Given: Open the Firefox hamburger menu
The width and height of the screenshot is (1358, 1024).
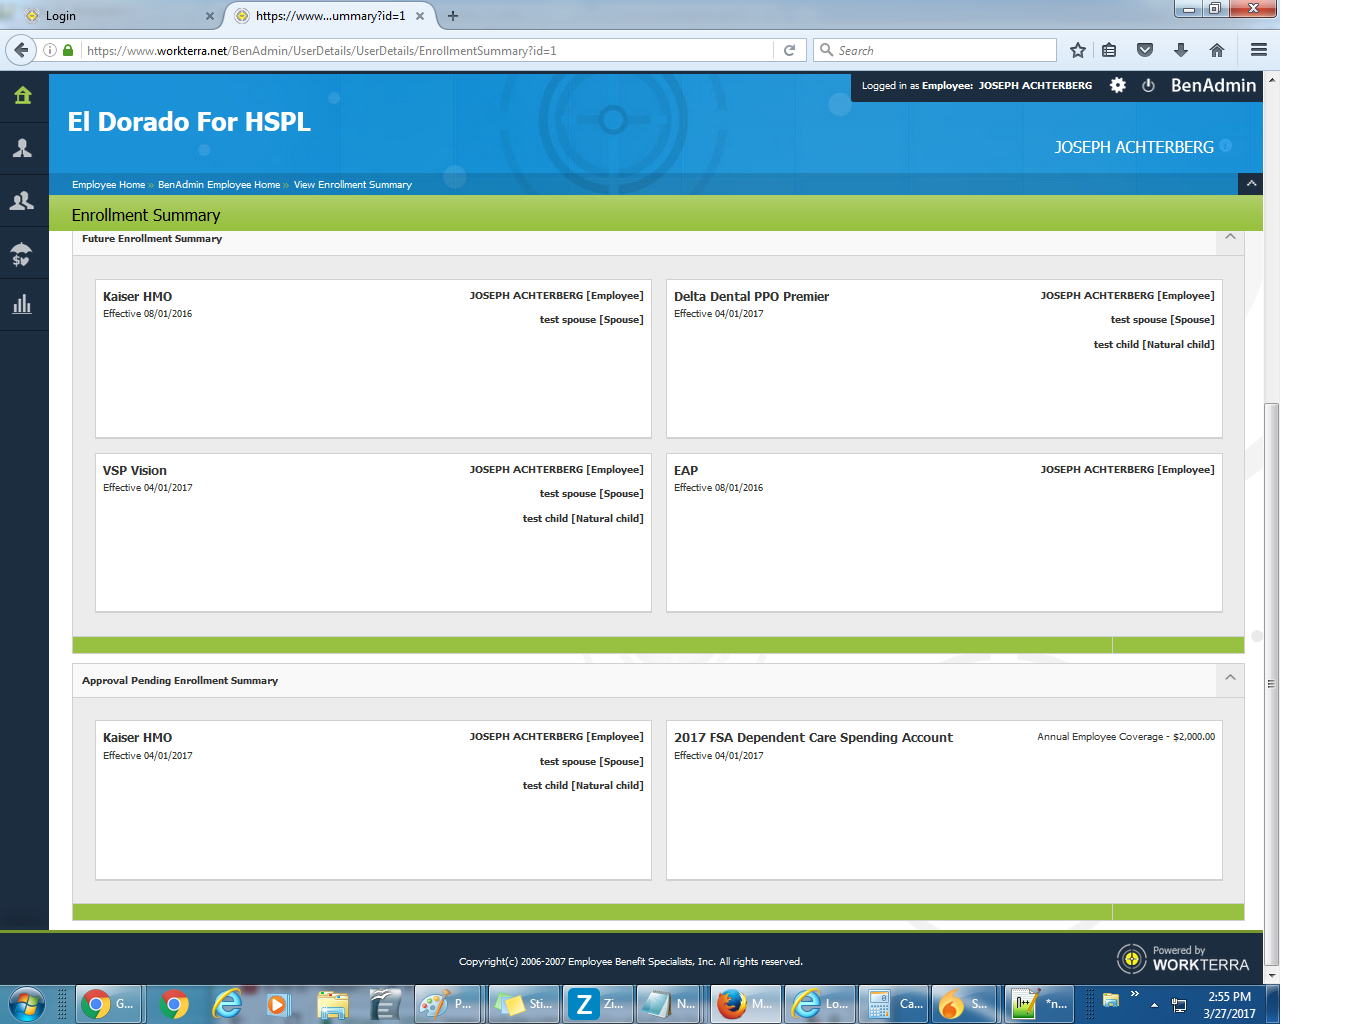Looking at the screenshot, I should [1259, 50].
